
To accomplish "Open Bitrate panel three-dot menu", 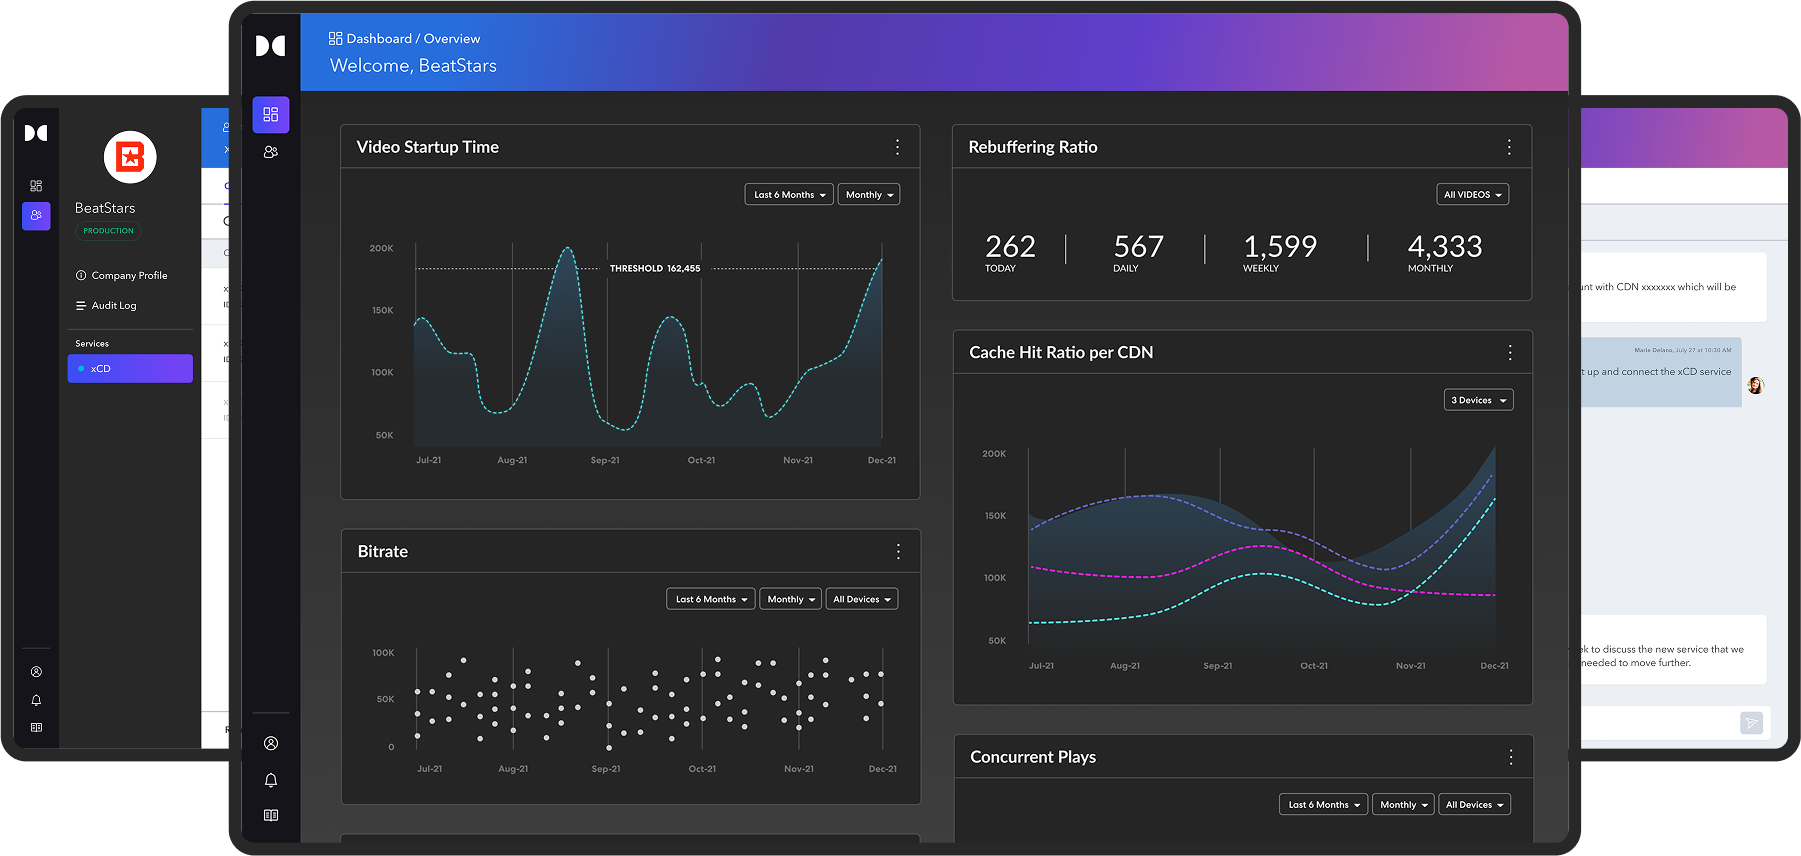I will [898, 552].
